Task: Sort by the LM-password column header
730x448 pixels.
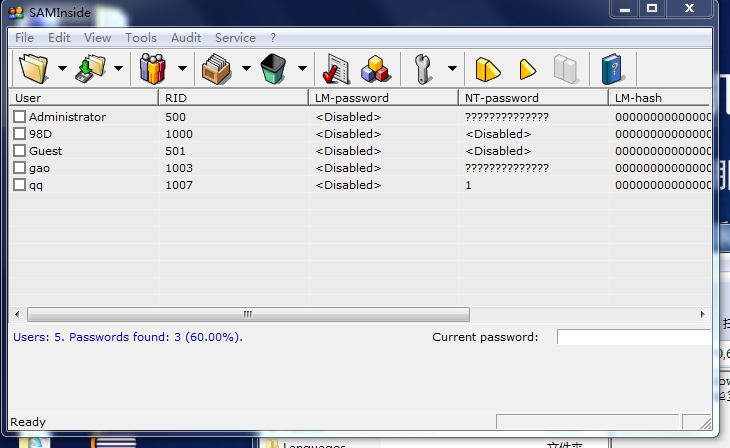Action: click(384, 98)
